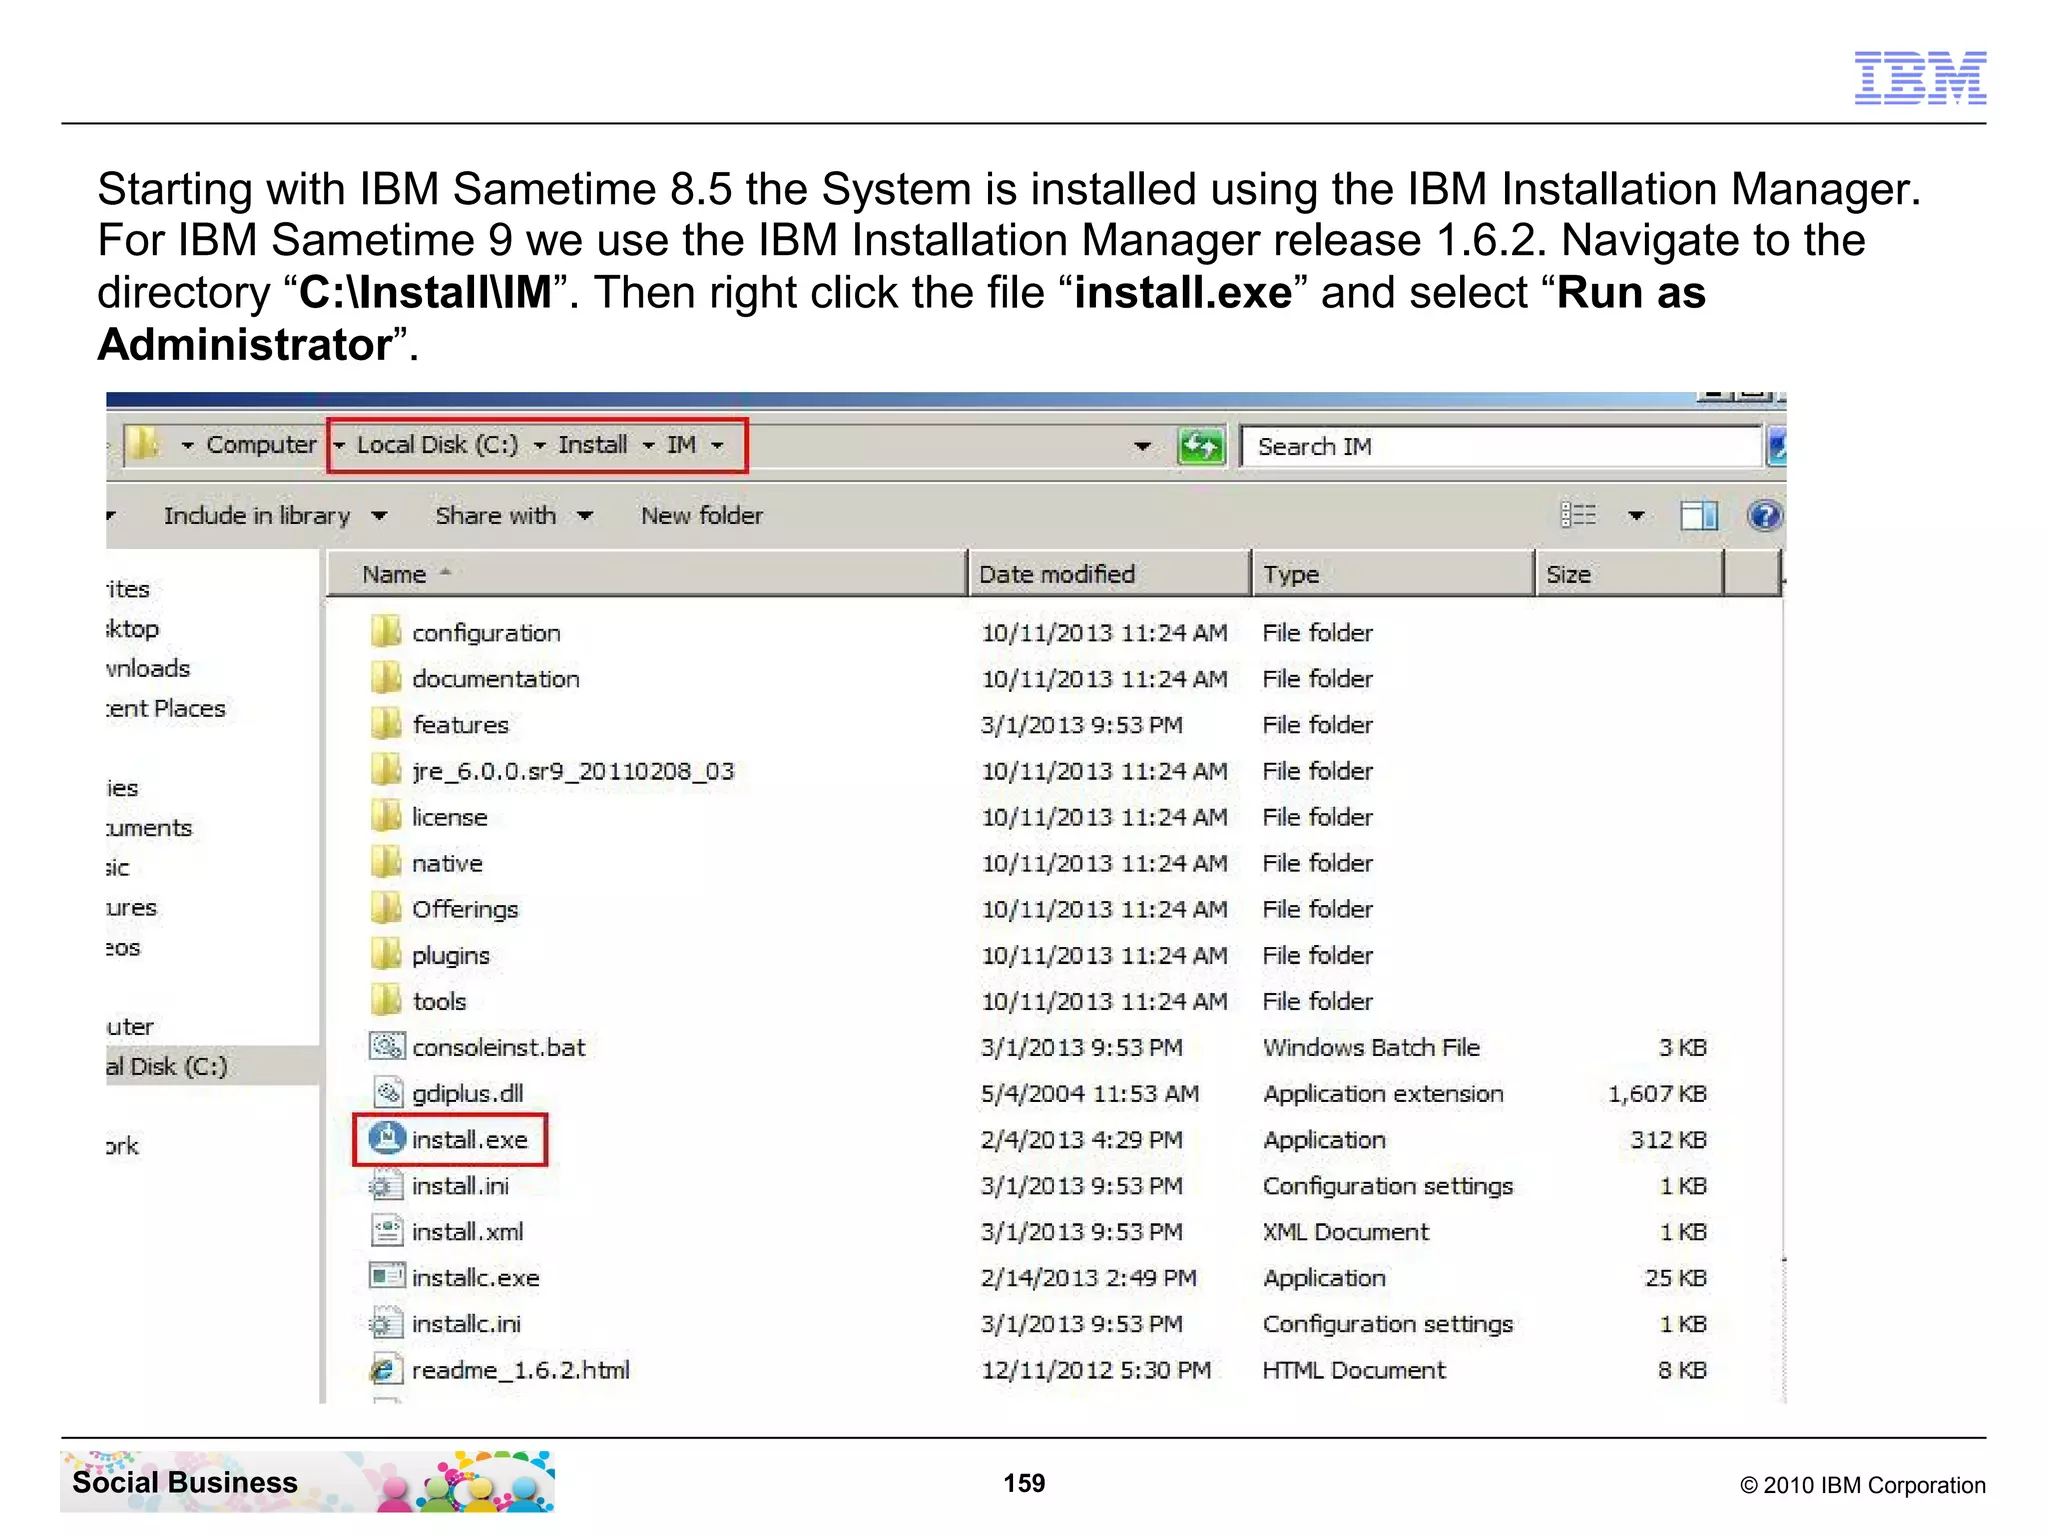Select the readme_1.6.2.html file name
This screenshot has height=1536, width=2048.
[520, 1369]
